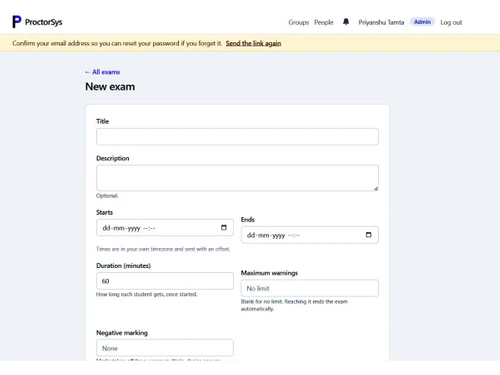Screen dimensions: 500x375
Task: Click Send the link again
Action: tap(253, 43)
